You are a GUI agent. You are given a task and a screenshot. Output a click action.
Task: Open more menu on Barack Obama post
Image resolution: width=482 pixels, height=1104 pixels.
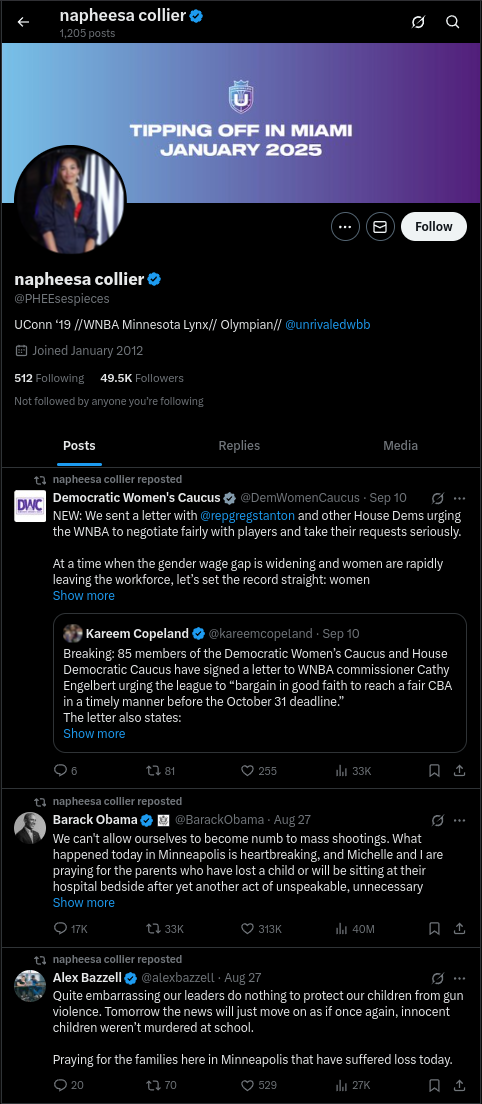[x=459, y=820]
